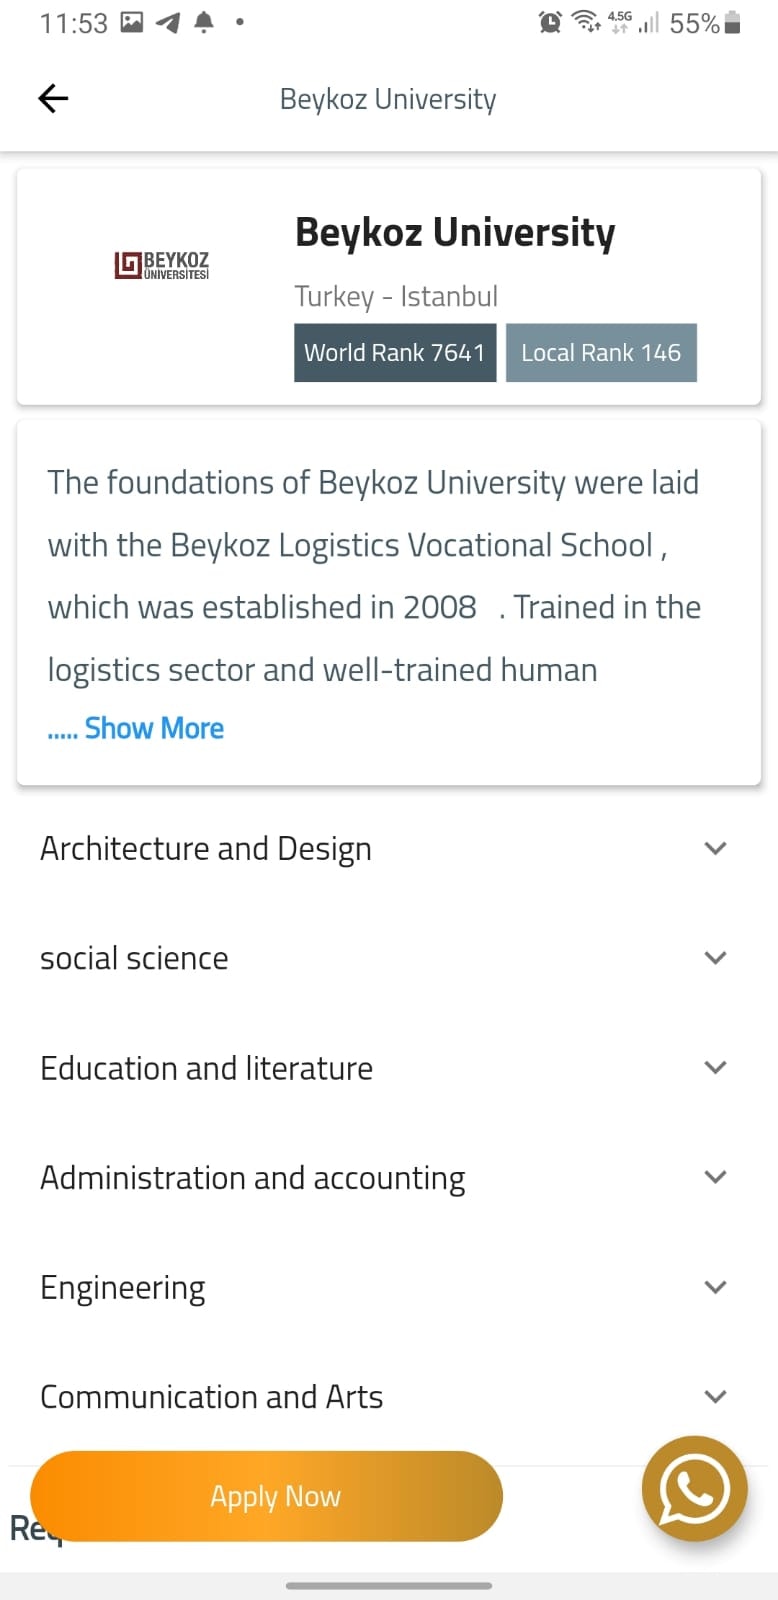Screen dimensions: 778x1600
Task: Tap the World Rank 7641 badge
Action: point(395,353)
